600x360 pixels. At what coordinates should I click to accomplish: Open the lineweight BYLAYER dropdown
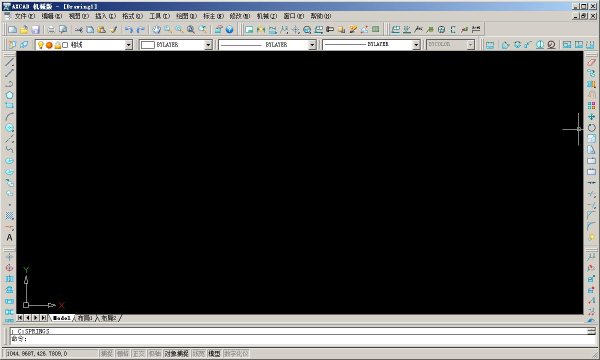coord(416,45)
